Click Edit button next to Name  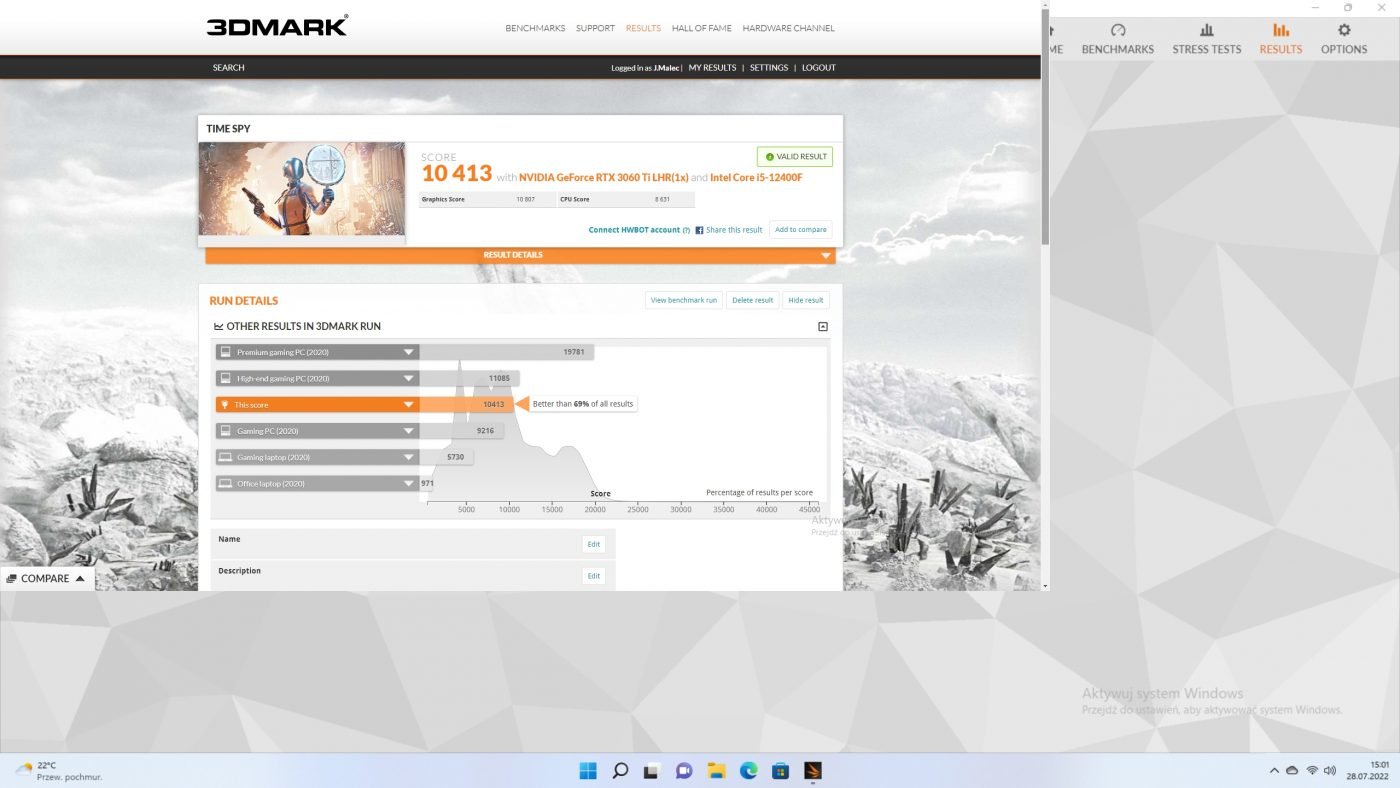(594, 544)
